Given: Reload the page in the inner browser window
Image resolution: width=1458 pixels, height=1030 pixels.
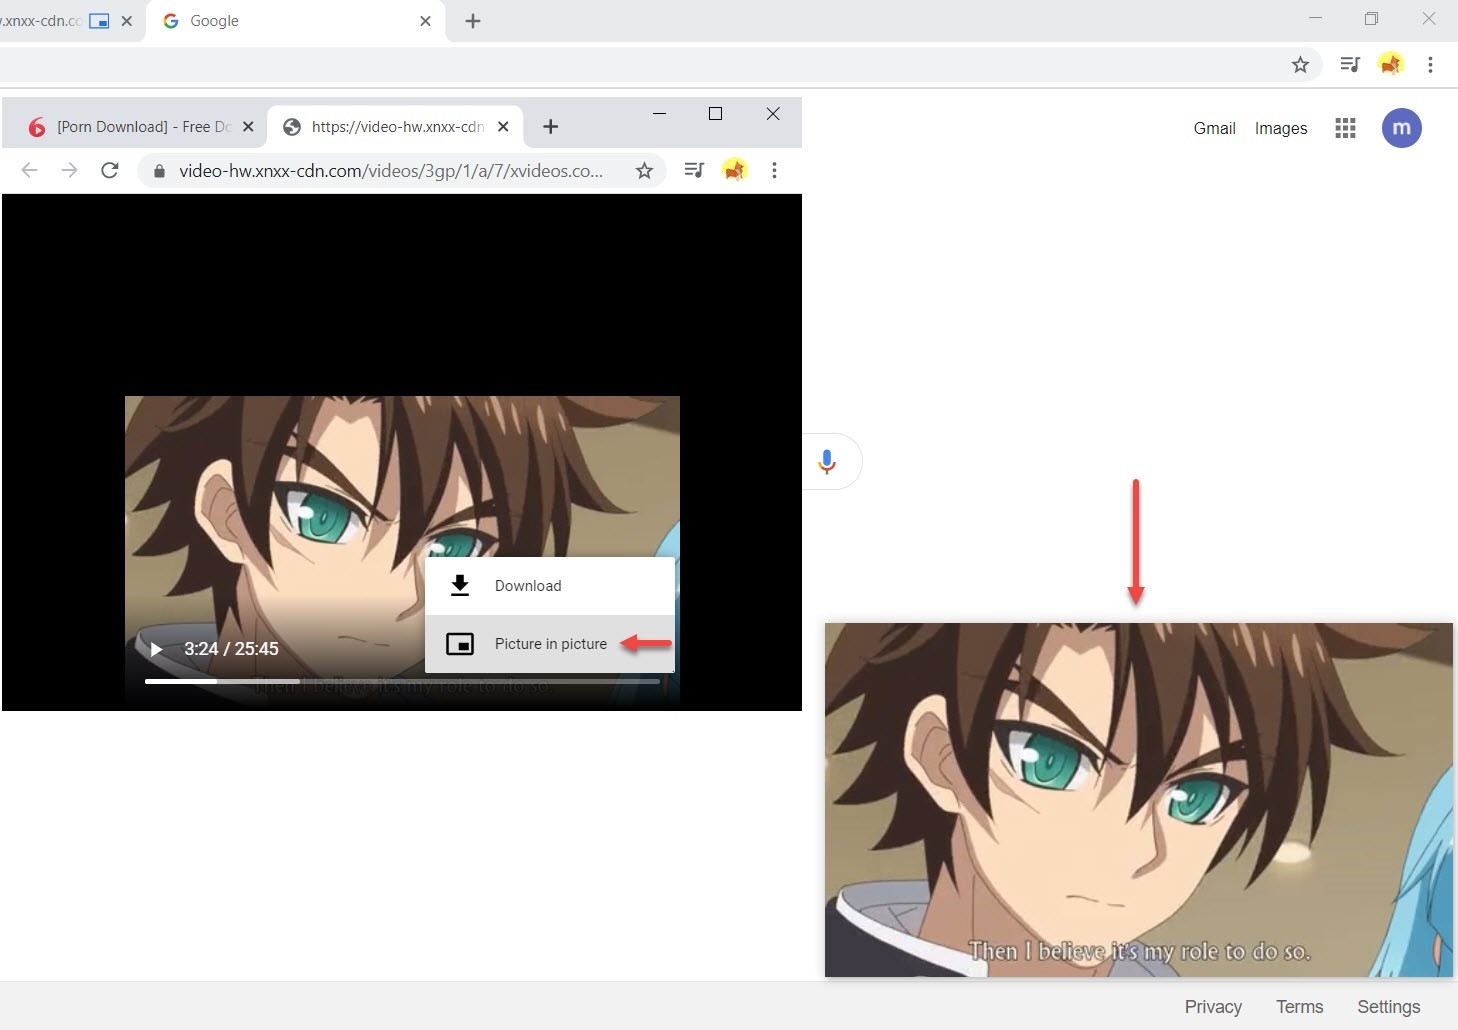Looking at the screenshot, I should 110,170.
